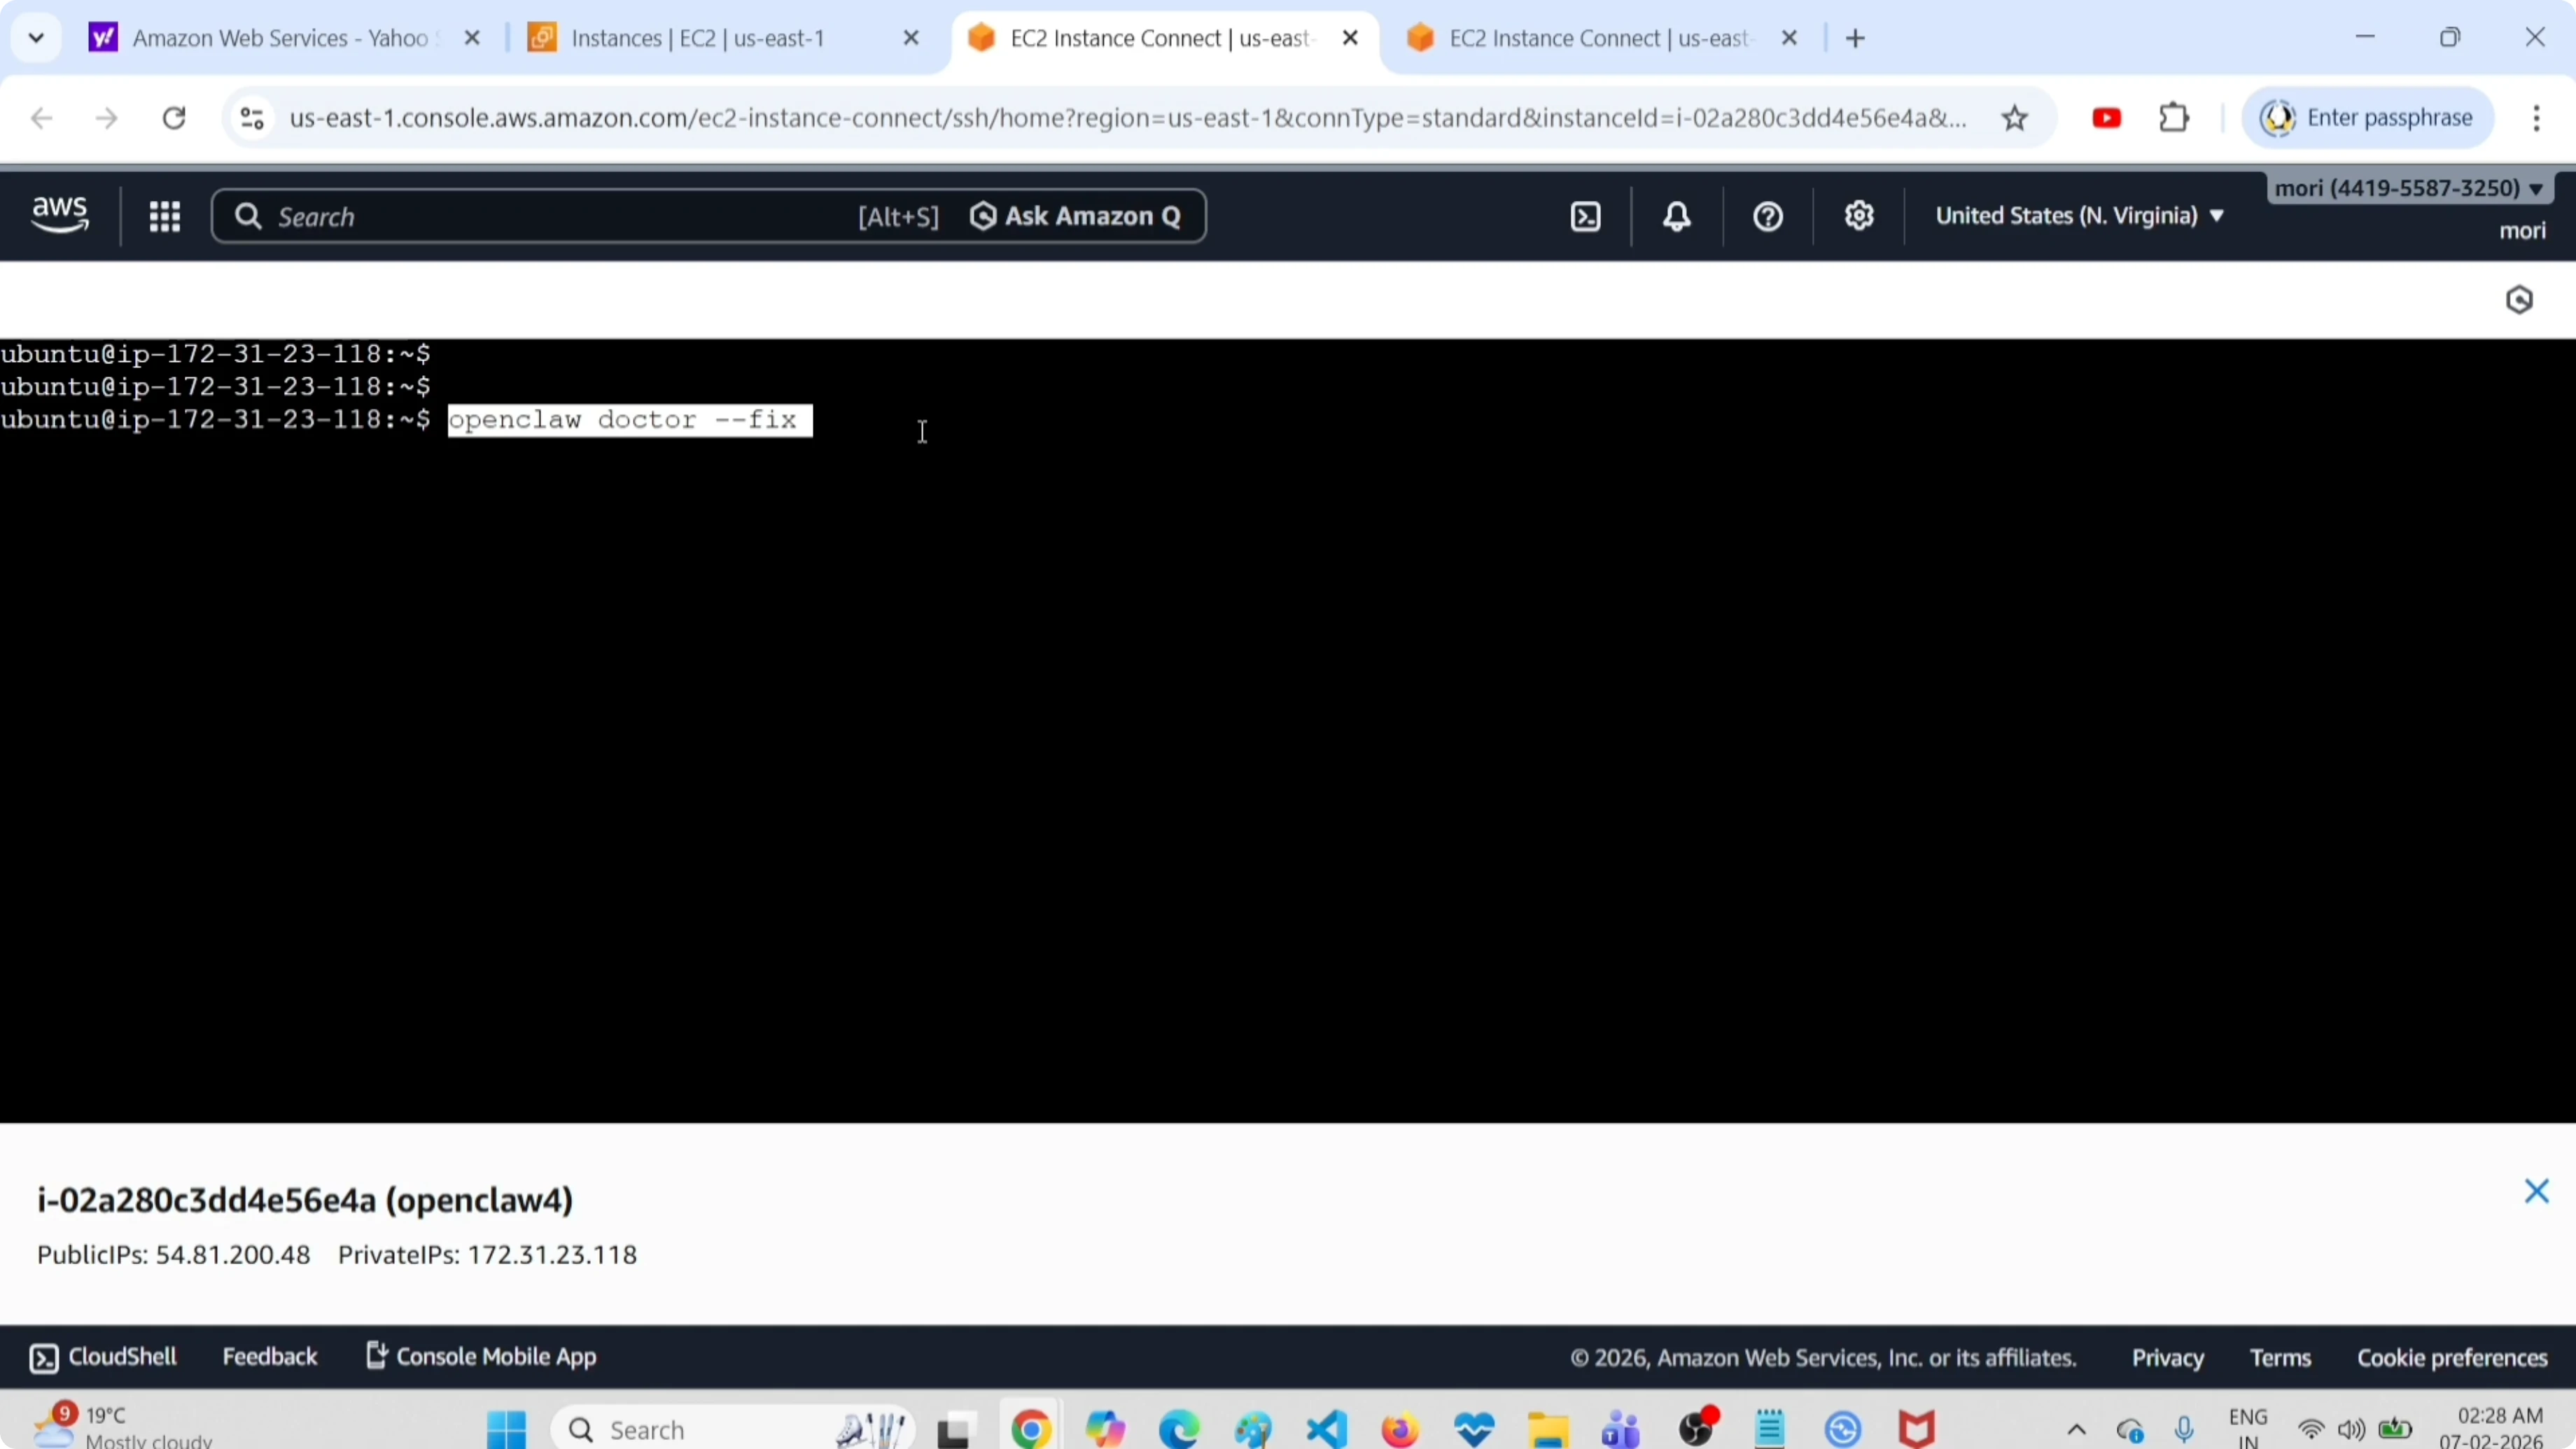The image size is (2576, 1449).
Task: Open the browser extensions puzzle icon
Action: coord(2174,119)
